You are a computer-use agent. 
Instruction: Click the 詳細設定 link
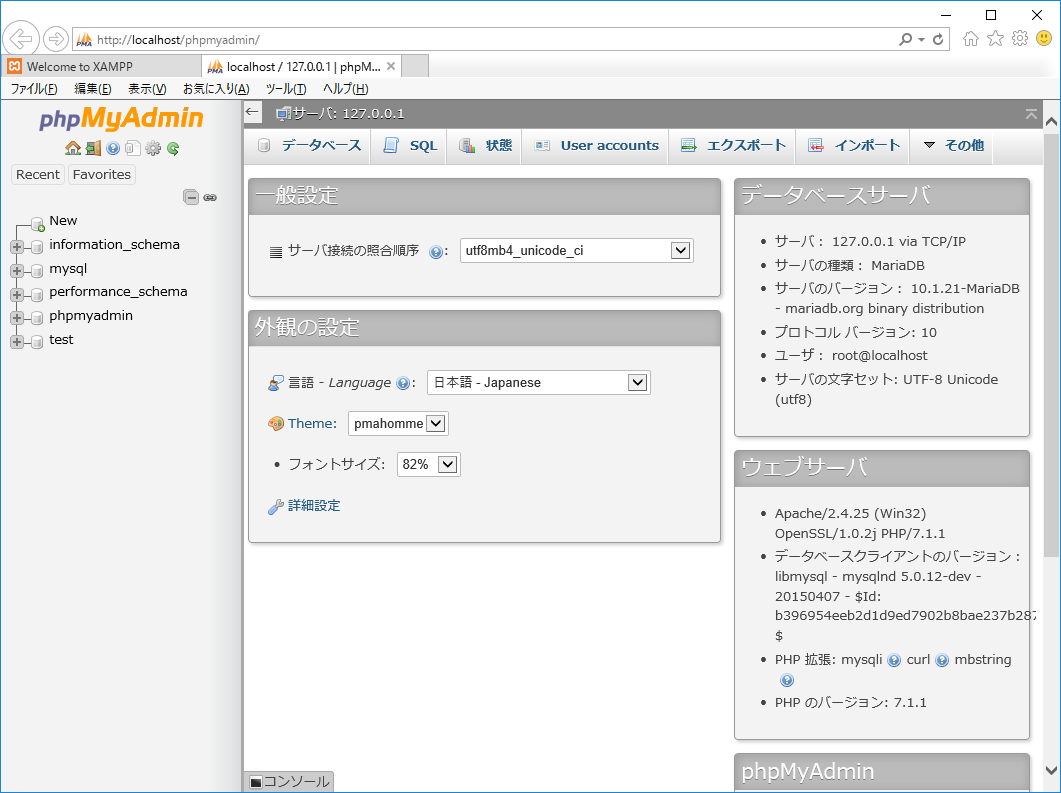(x=314, y=506)
